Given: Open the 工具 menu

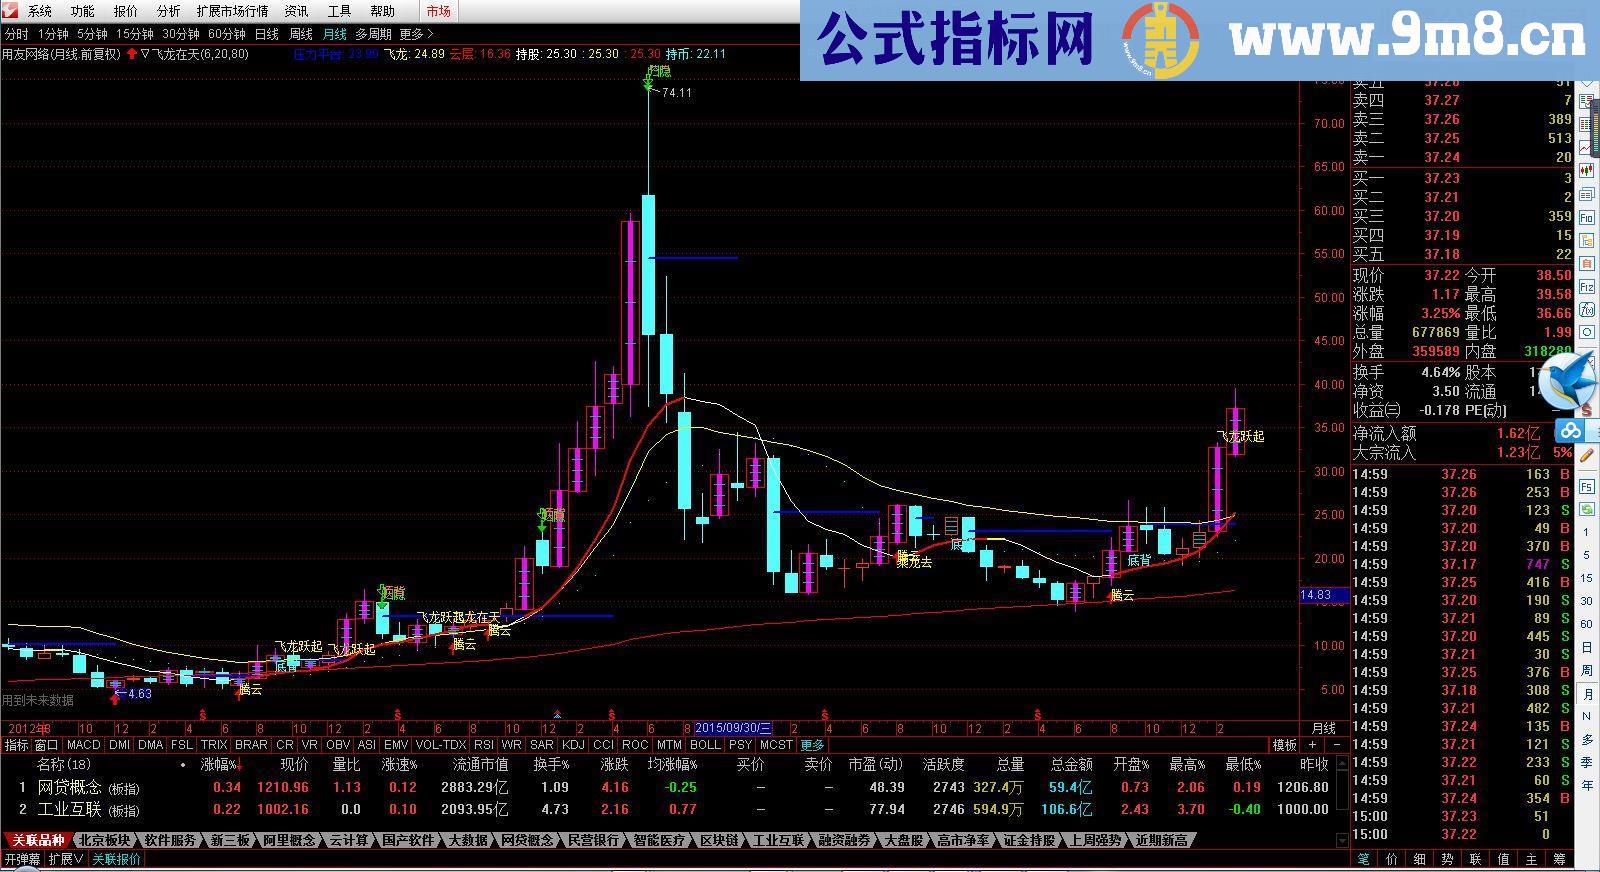Looking at the screenshot, I should click(x=339, y=11).
